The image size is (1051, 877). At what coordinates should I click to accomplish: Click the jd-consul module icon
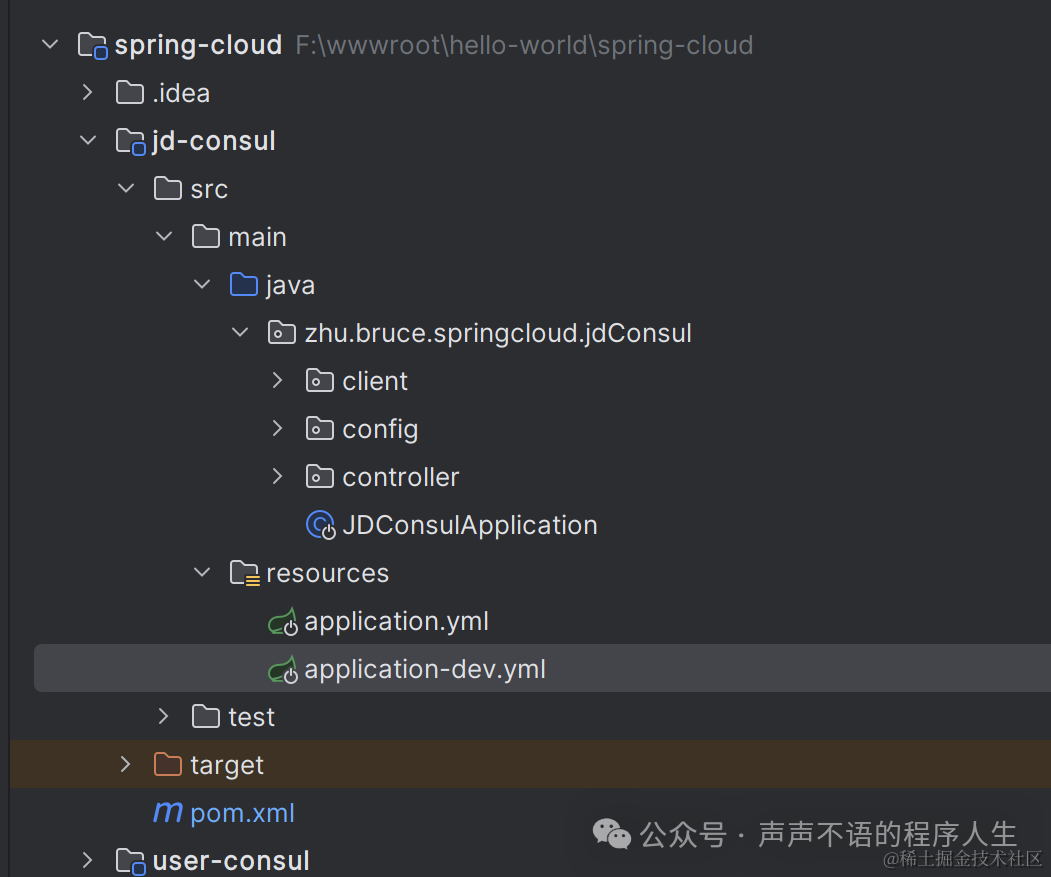131,140
